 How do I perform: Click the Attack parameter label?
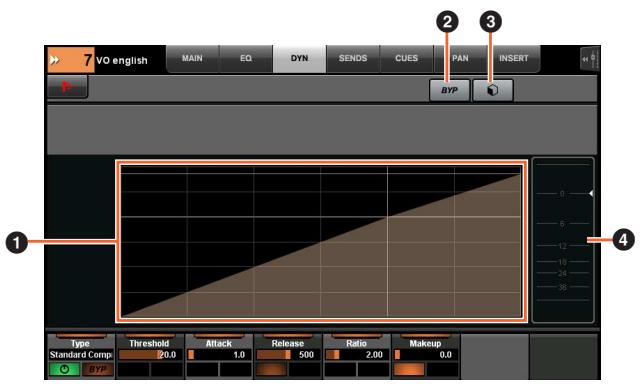point(218,344)
